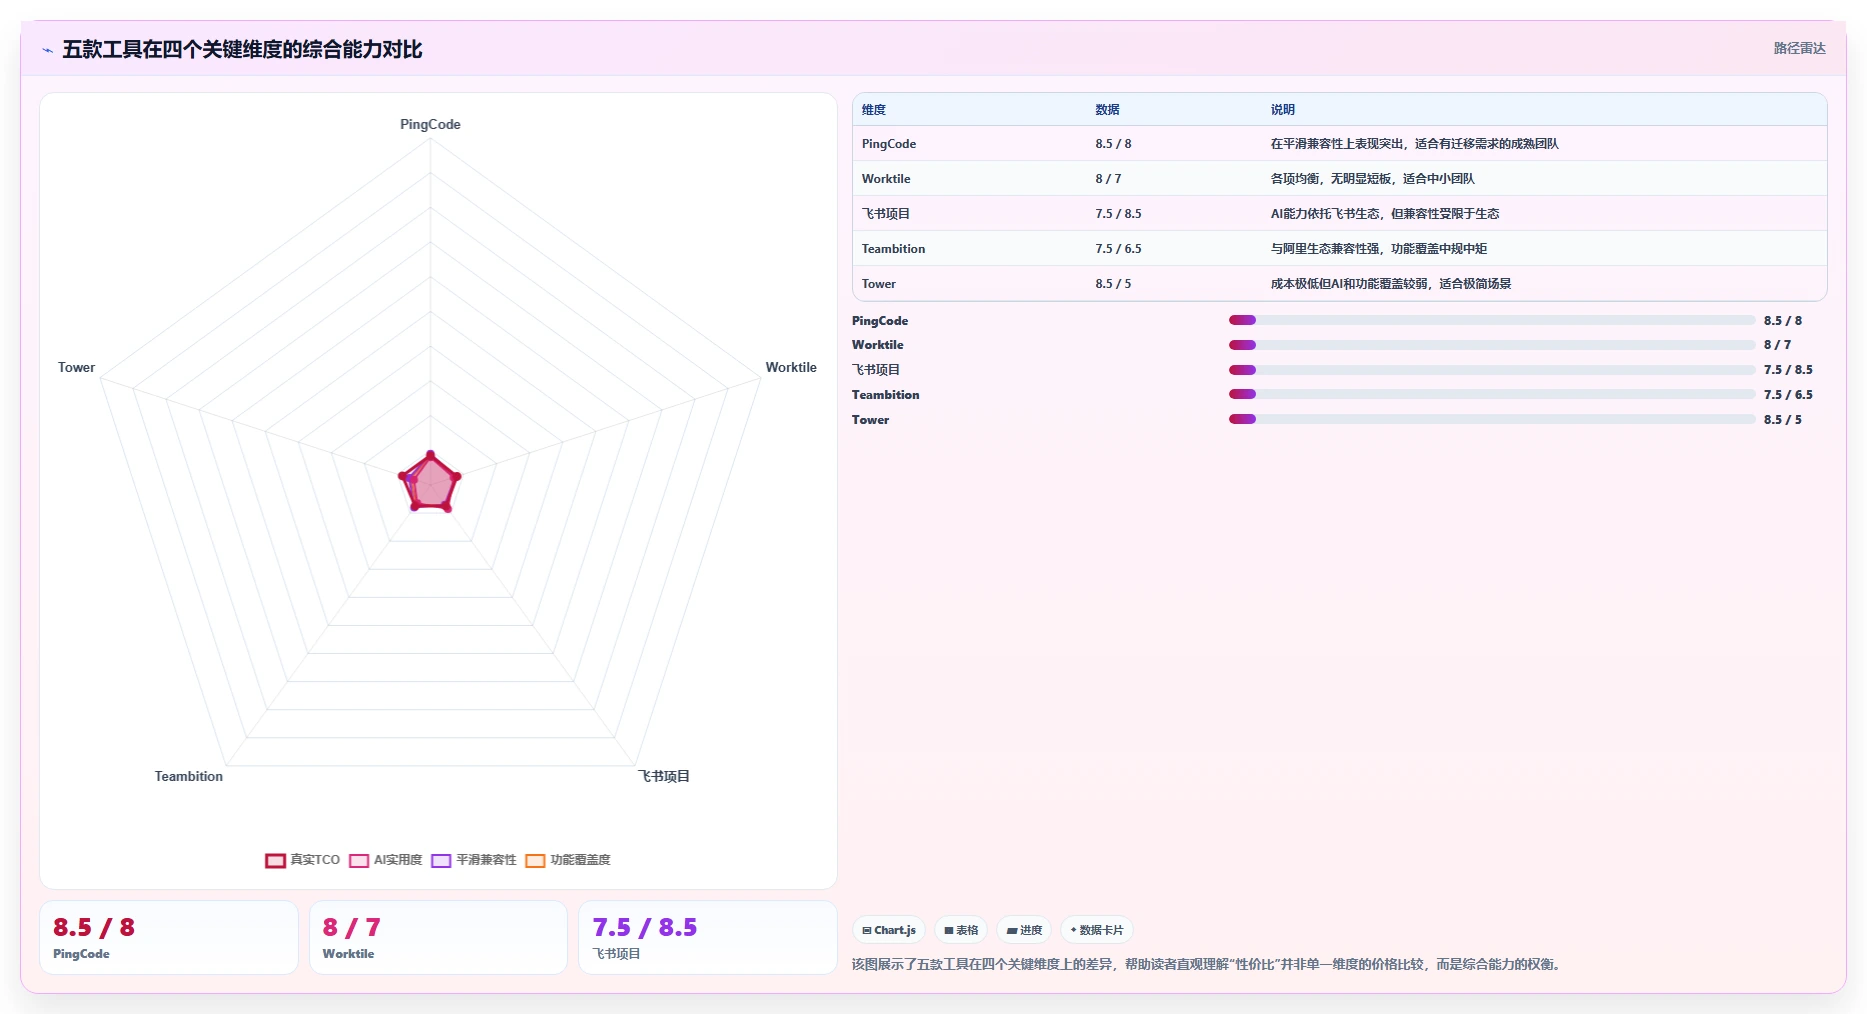The width and height of the screenshot is (1867, 1014).
Task: Open the 飞书项目 7.5 / 8.5 data card
Action: (708, 938)
